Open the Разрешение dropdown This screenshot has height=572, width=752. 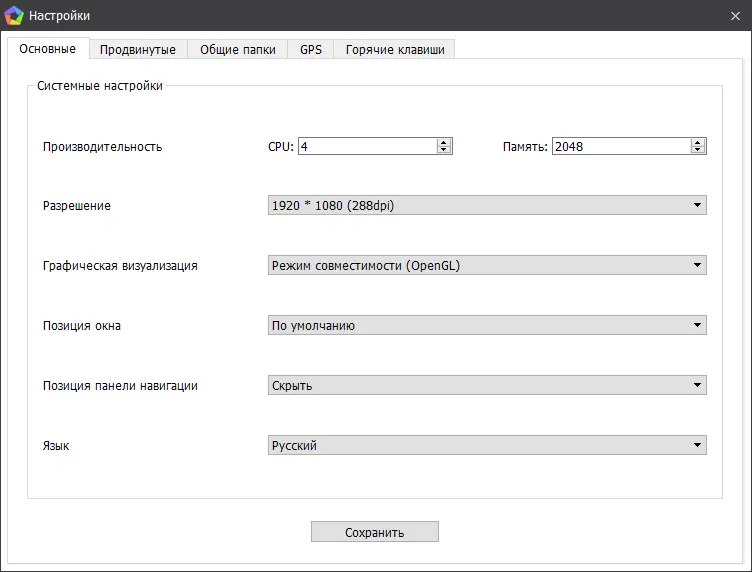(x=487, y=205)
